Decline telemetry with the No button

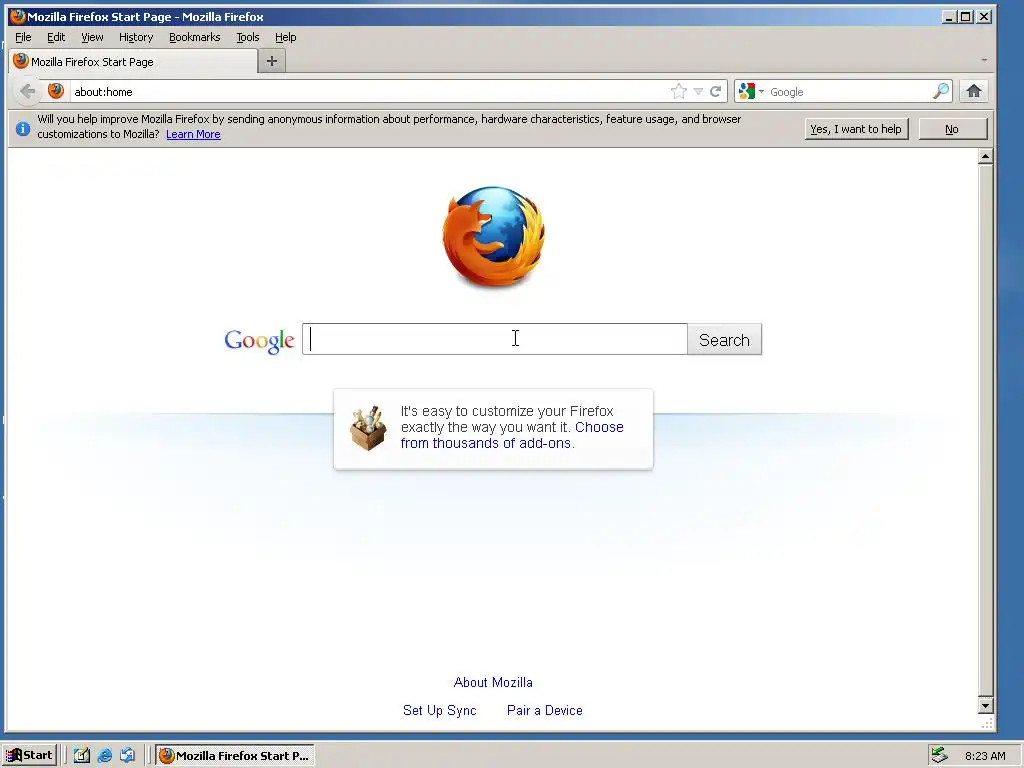click(952, 129)
